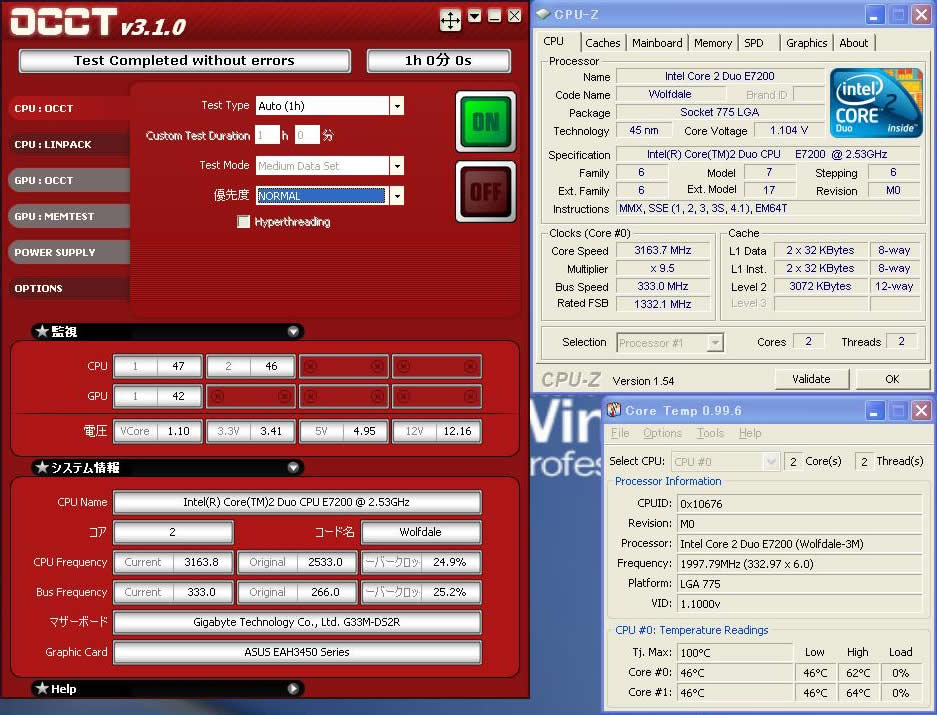Stop the test with the red OFF button
937x715 pixels.
pos(485,192)
